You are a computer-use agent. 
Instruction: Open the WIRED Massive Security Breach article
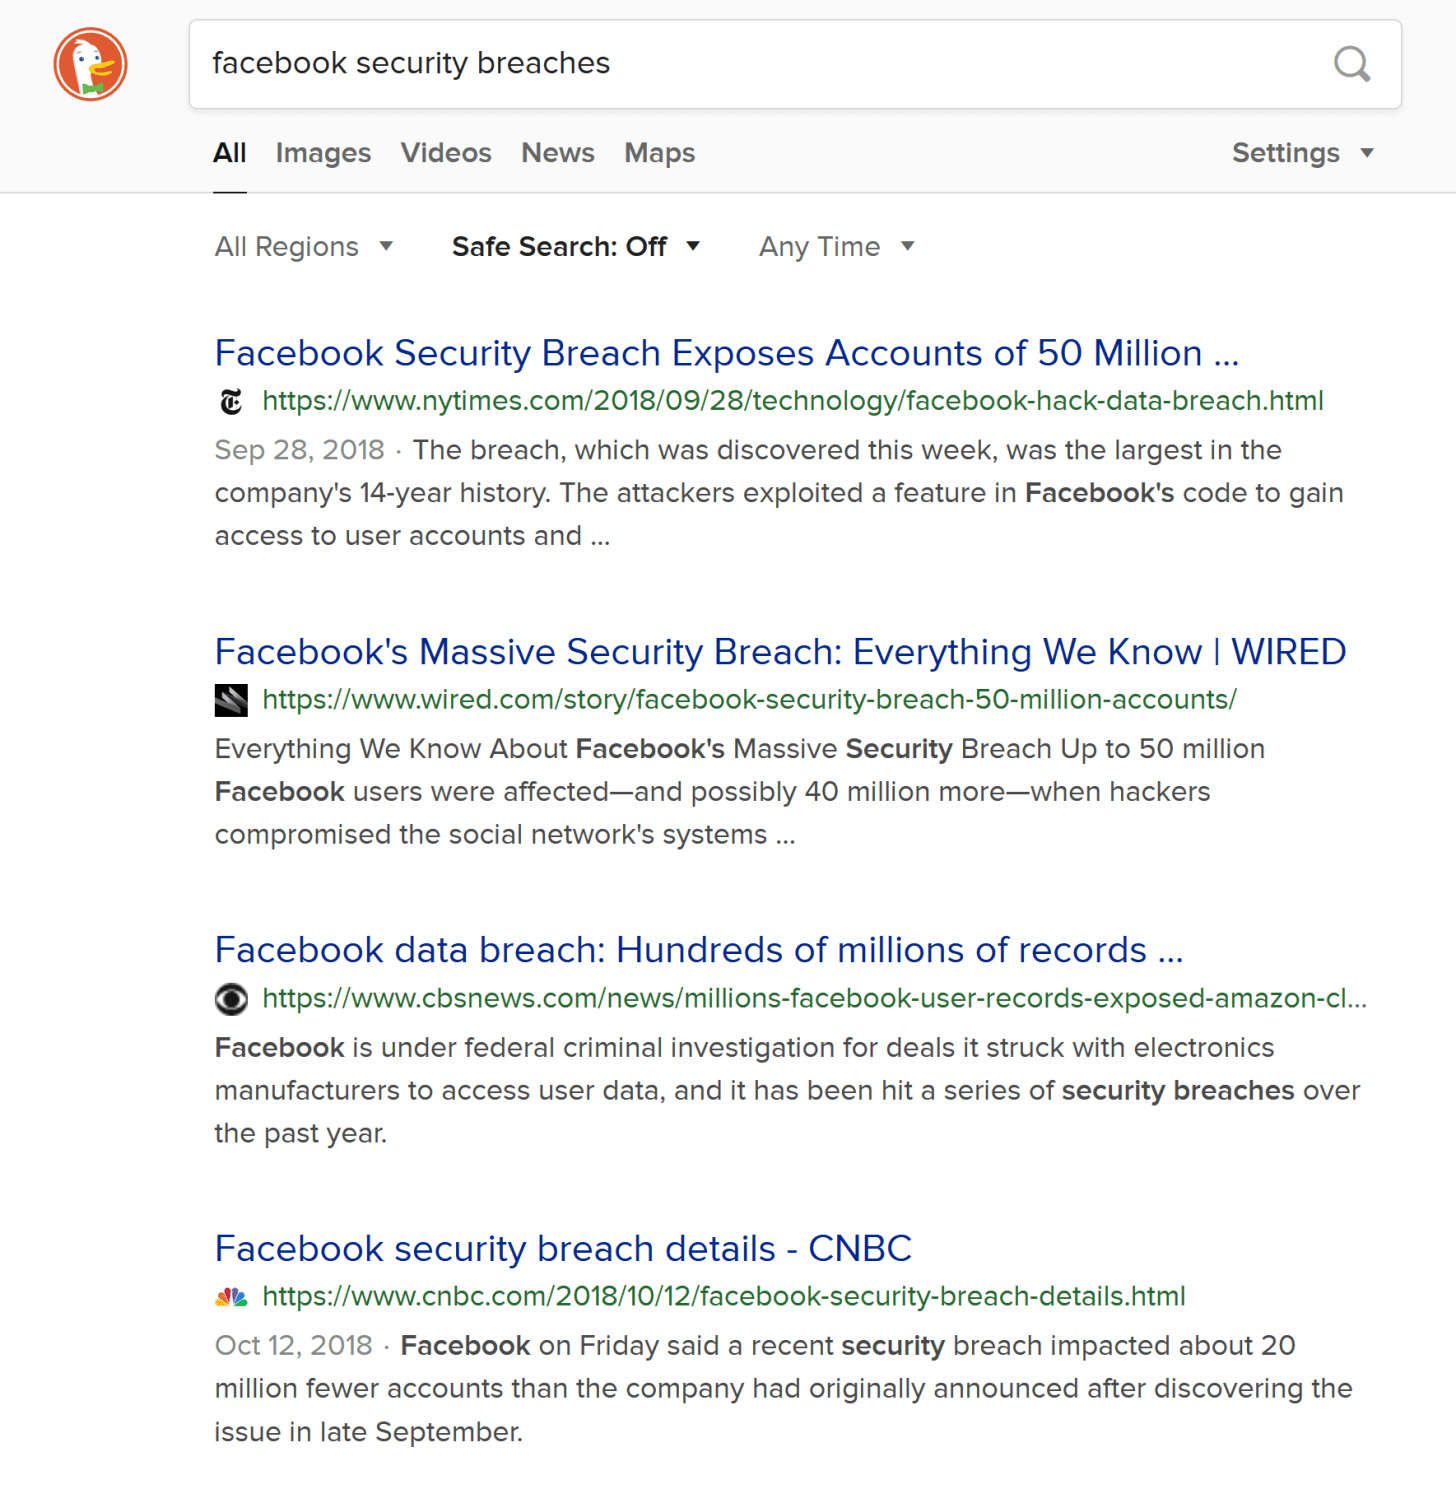780,652
